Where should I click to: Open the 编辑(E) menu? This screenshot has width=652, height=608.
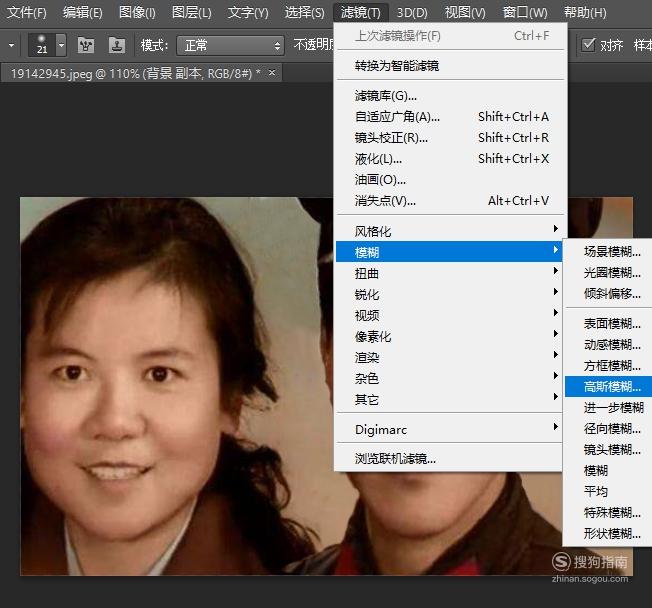83,12
